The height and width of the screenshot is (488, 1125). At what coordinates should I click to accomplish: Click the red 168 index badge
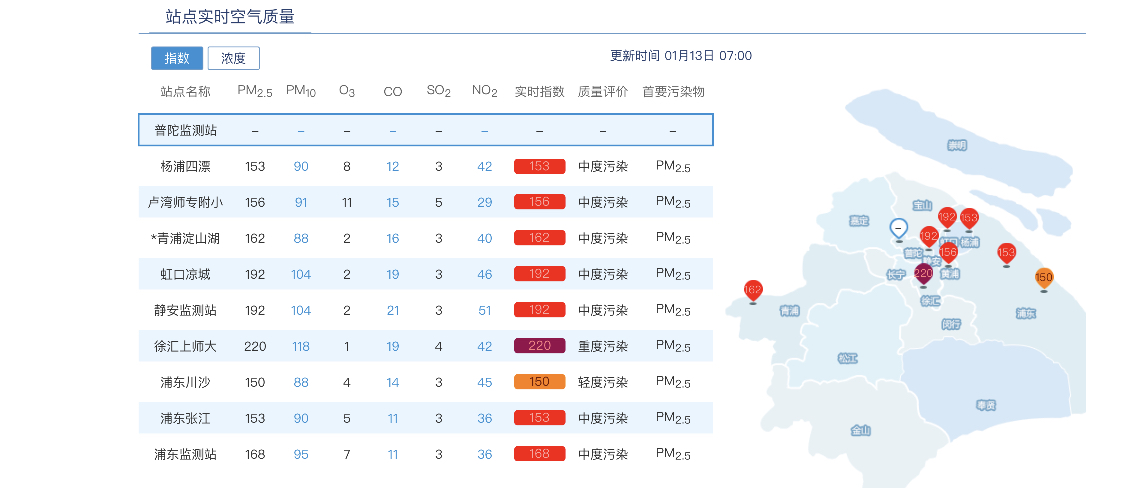(539, 454)
